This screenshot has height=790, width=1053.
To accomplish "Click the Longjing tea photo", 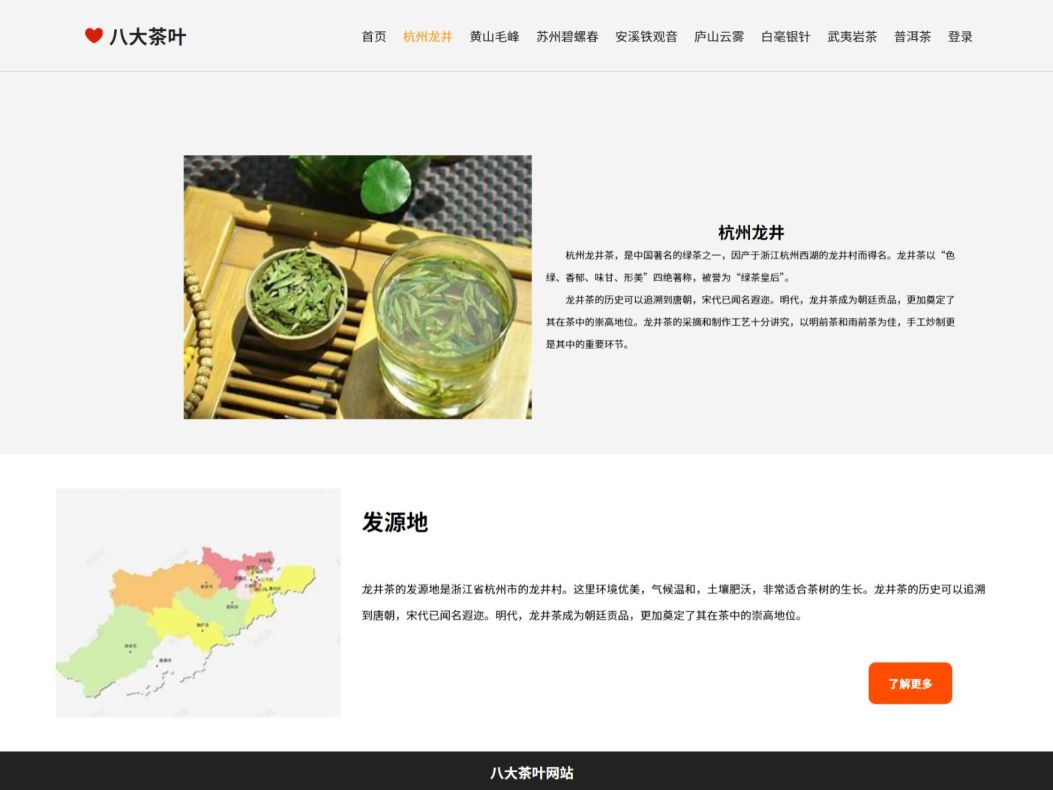I will point(358,288).
